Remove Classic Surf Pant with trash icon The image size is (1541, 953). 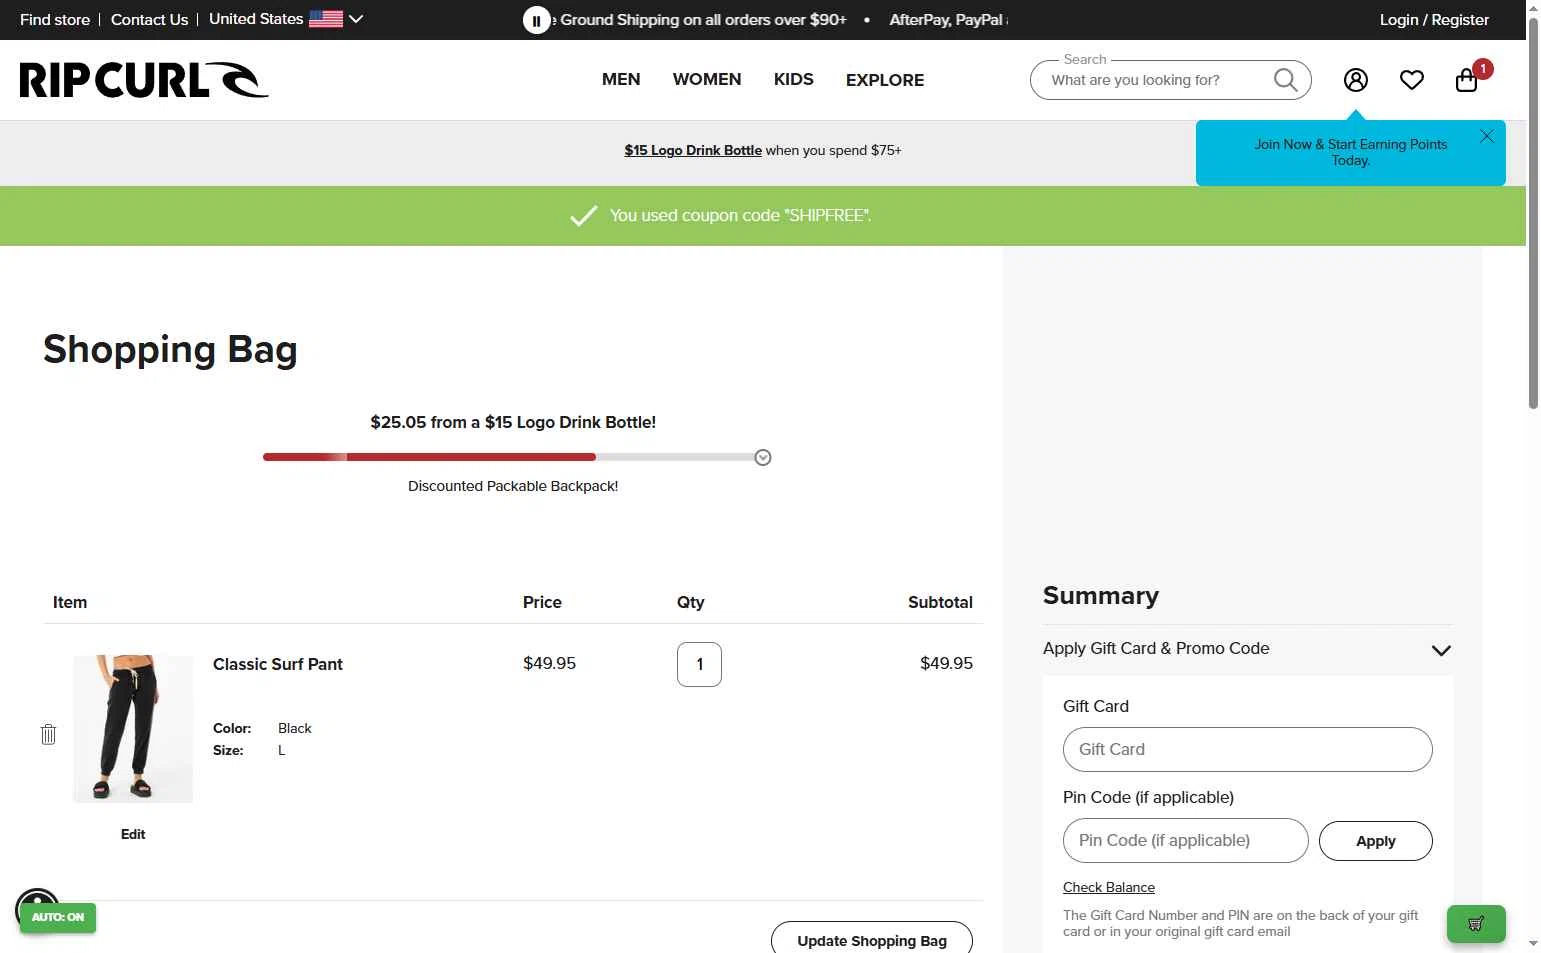(x=48, y=734)
